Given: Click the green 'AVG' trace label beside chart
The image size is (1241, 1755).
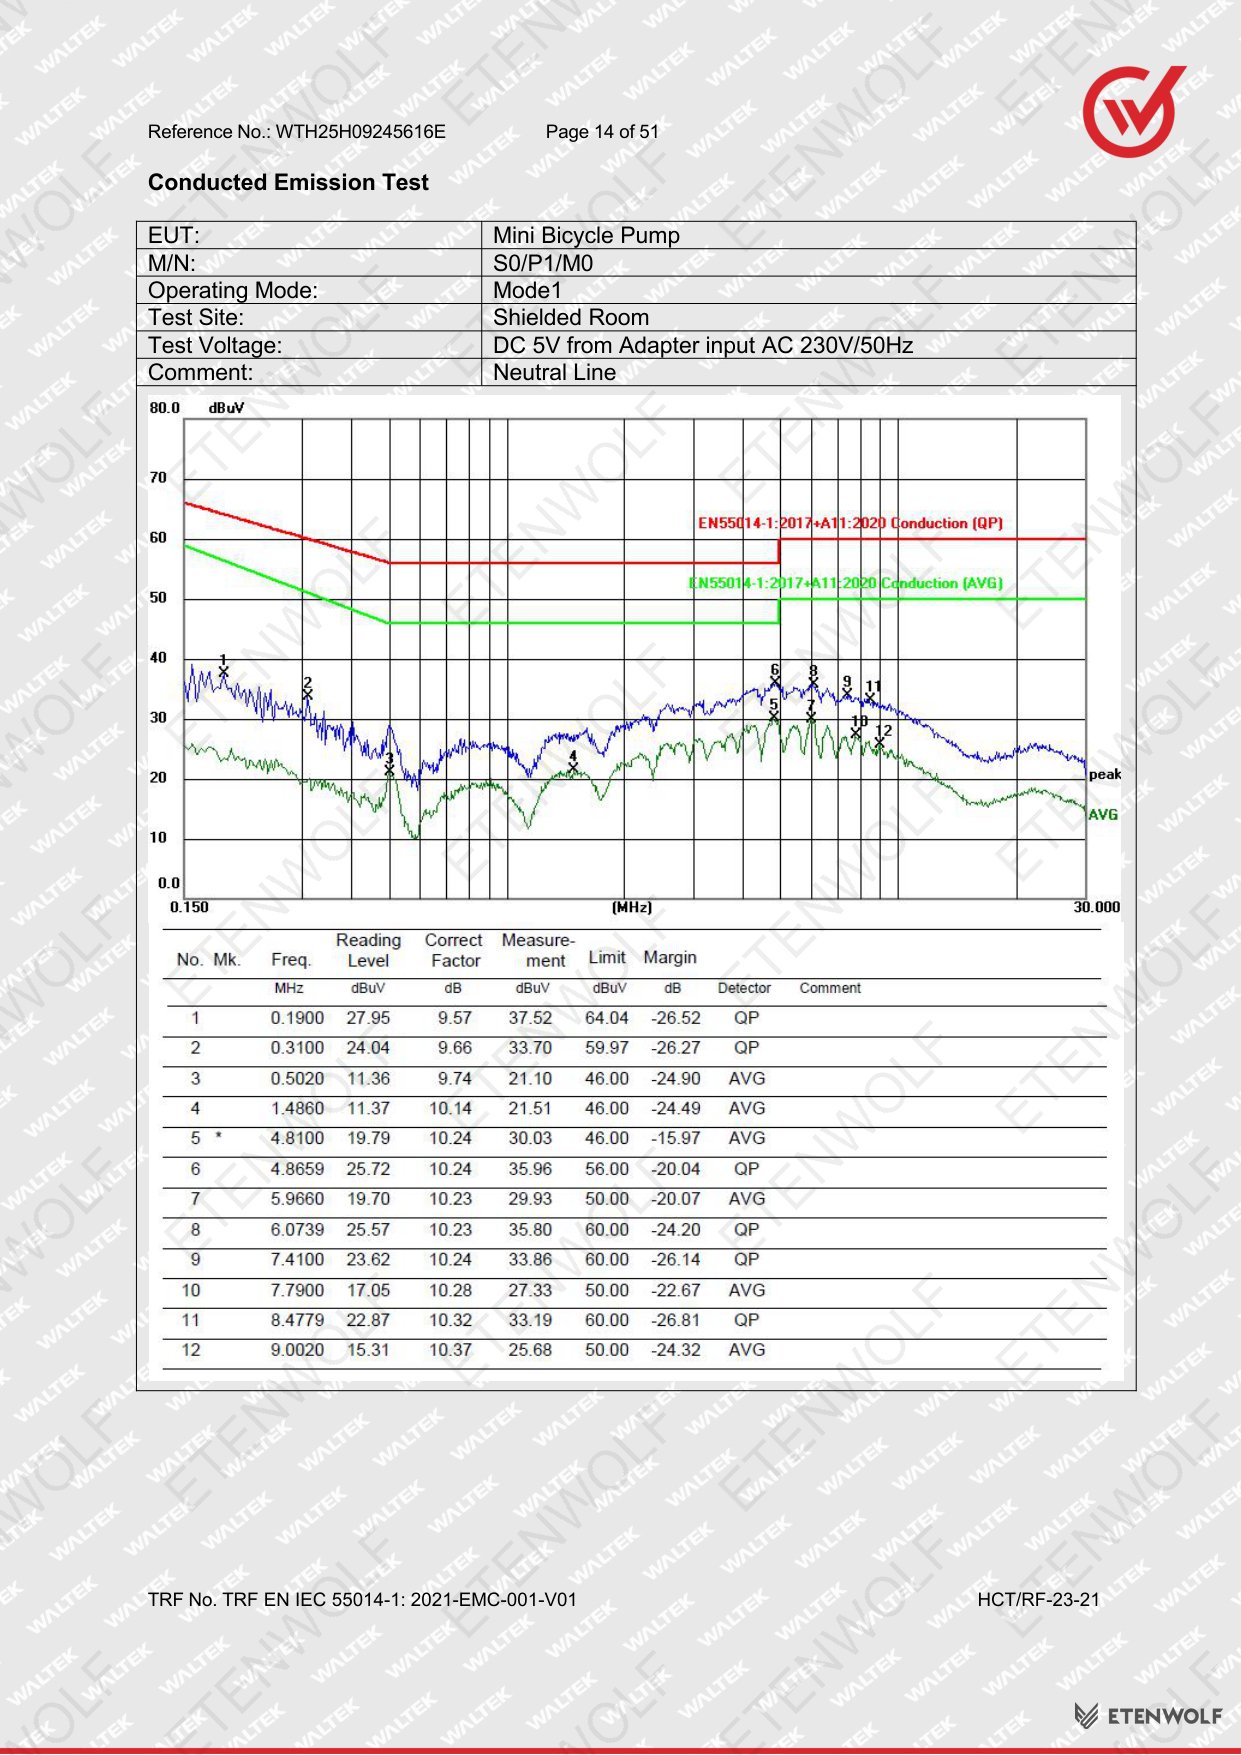Looking at the screenshot, I should (1103, 814).
